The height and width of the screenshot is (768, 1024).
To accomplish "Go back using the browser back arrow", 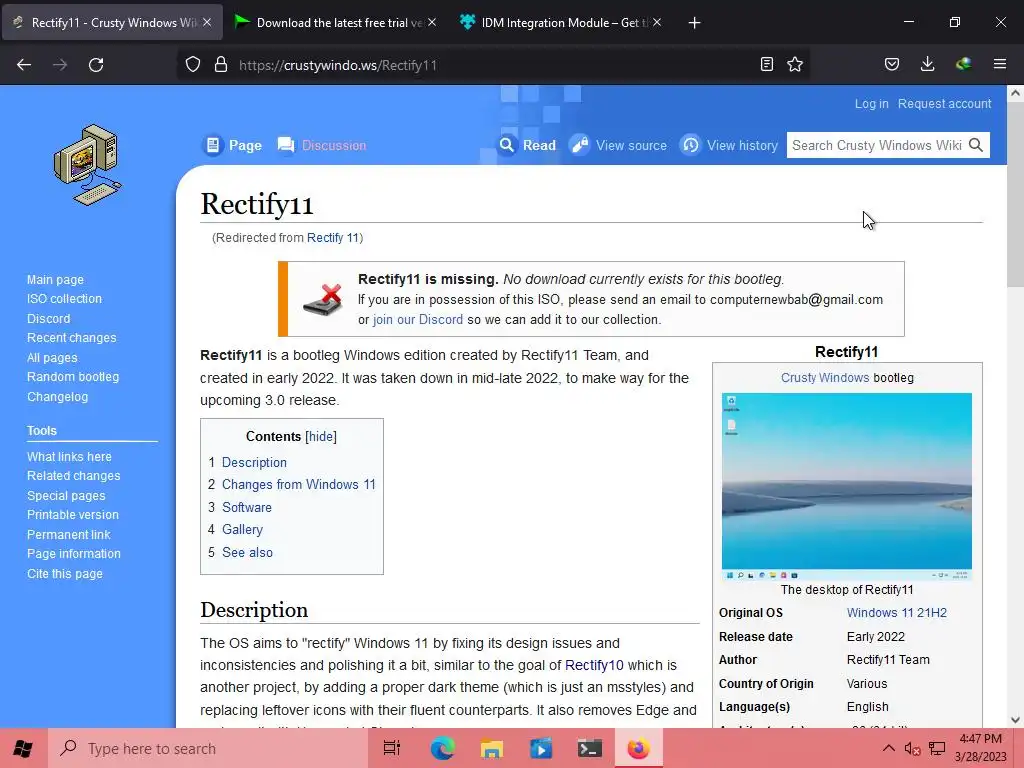I will 24,65.
